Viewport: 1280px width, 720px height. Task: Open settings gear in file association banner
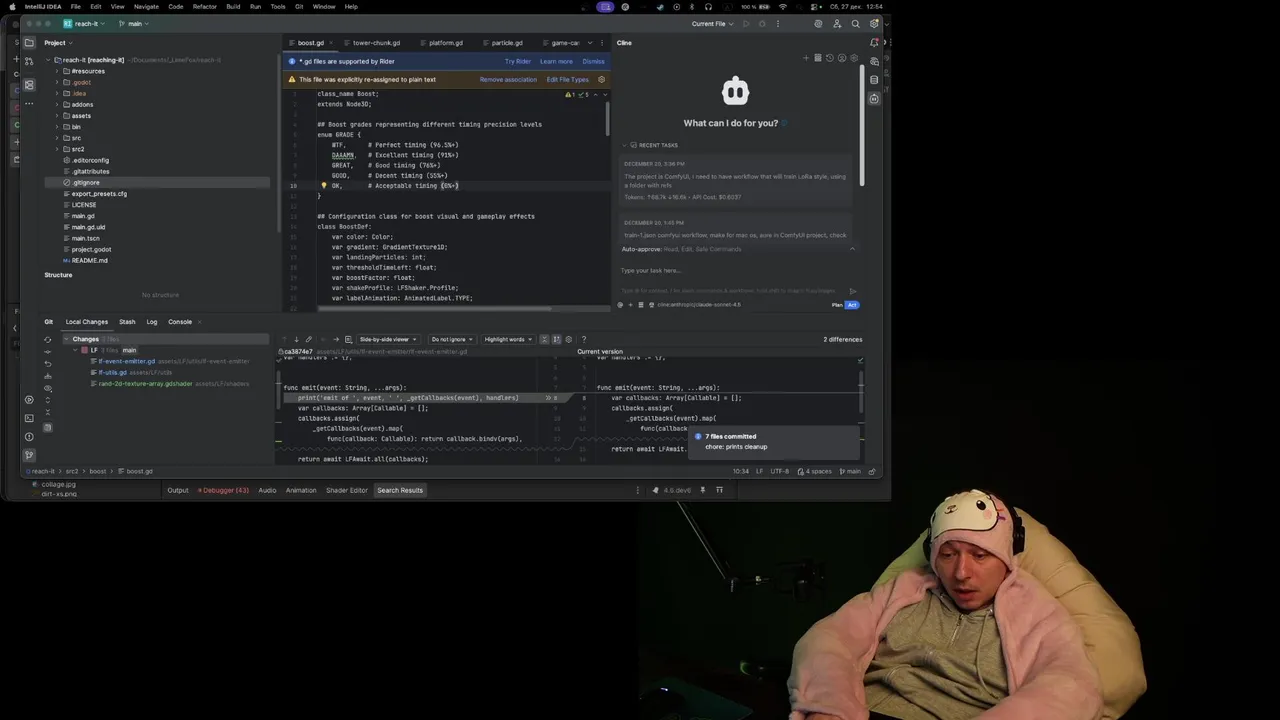pos(601,79)
